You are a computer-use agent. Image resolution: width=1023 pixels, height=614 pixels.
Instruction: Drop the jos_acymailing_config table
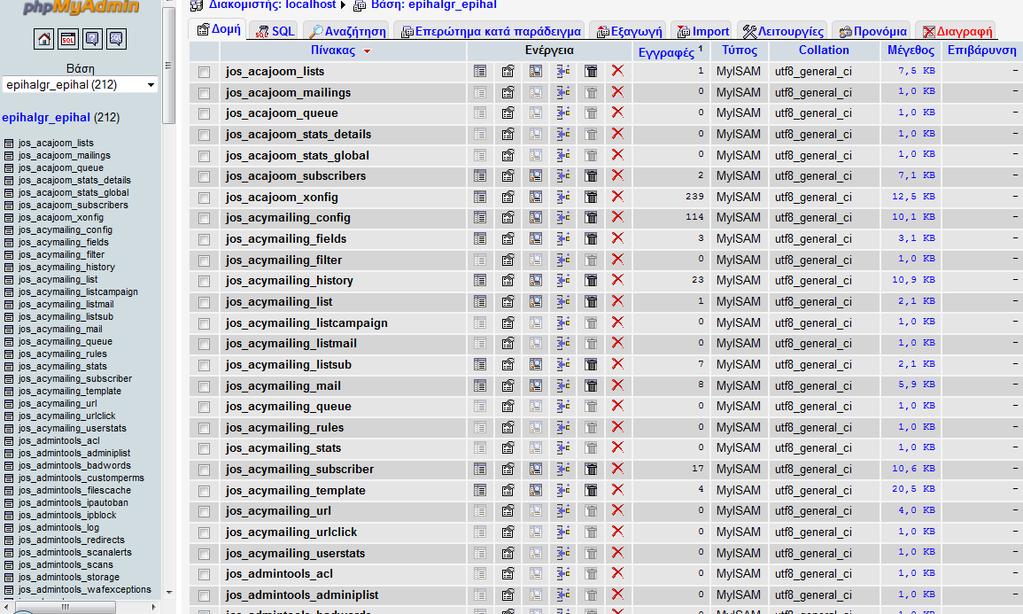617,217
